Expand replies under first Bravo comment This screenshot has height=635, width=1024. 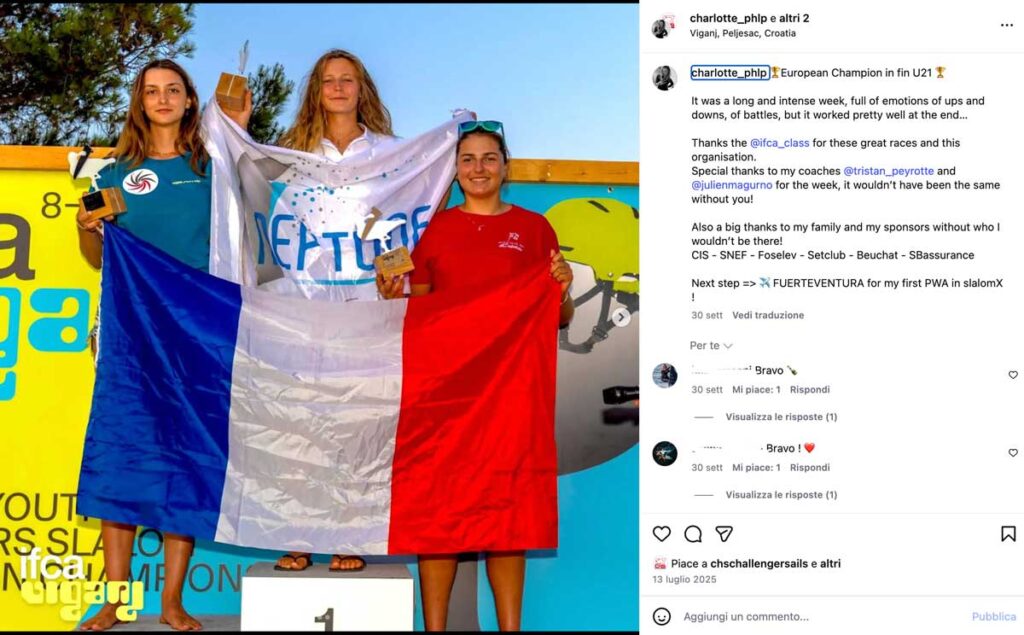781,417
